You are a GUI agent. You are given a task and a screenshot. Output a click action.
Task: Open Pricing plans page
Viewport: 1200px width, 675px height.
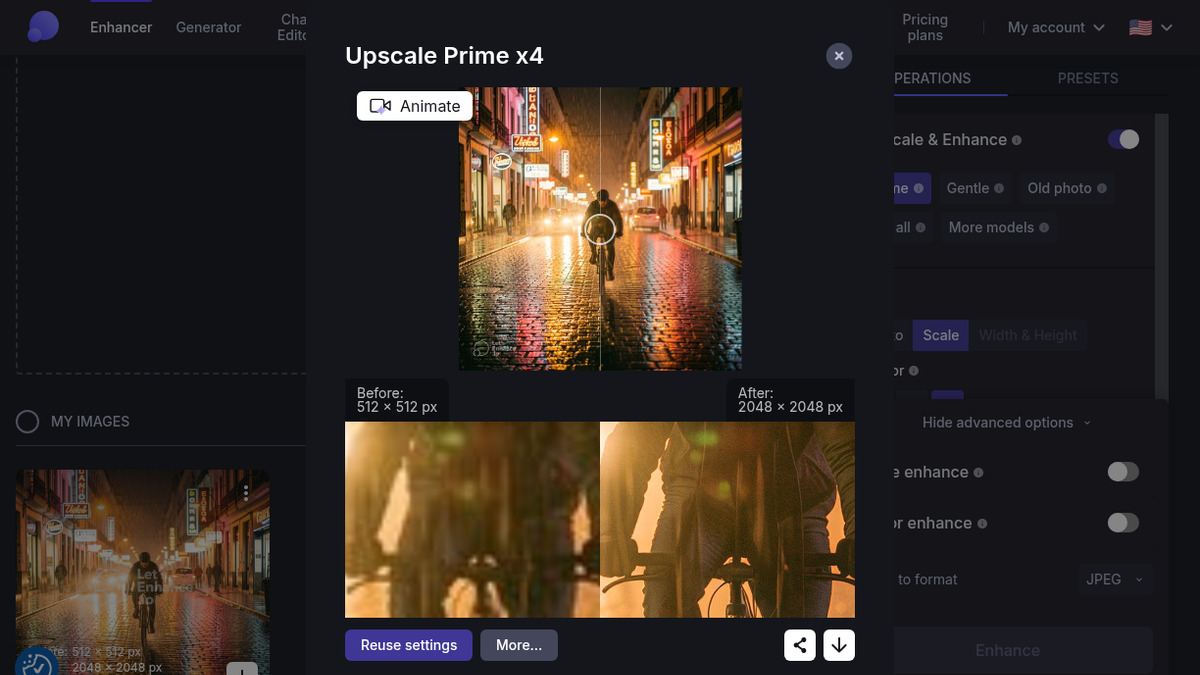925,27
